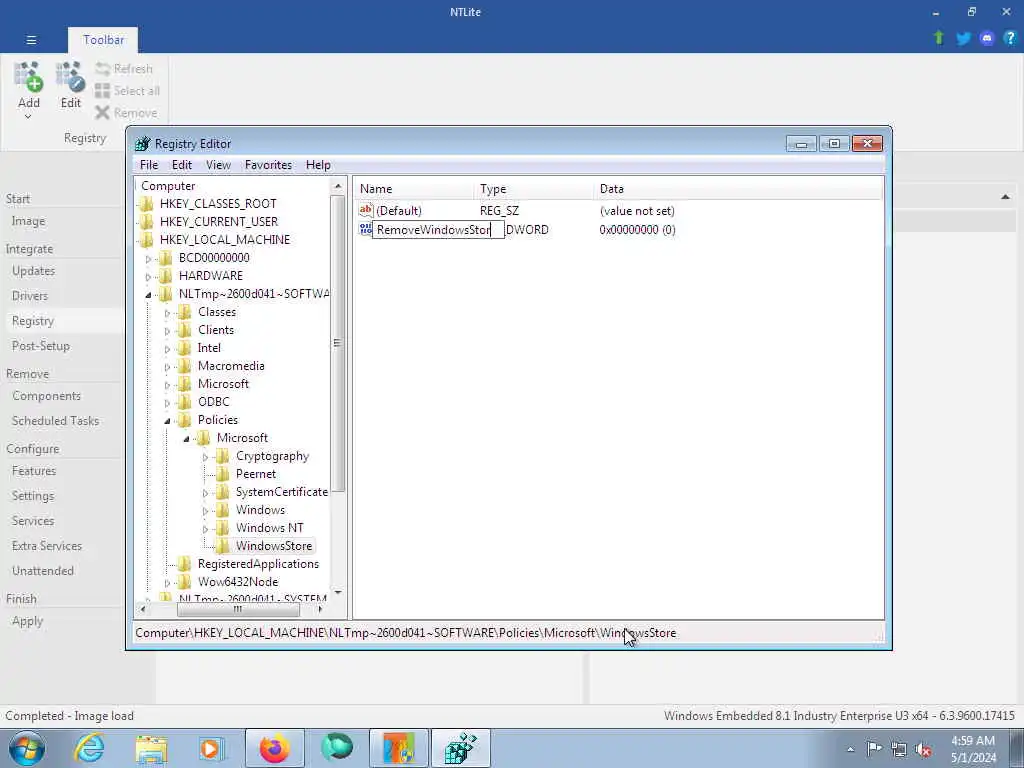
Task: Click the RegisteredApplications folder icon
Action: click(184, 564)
